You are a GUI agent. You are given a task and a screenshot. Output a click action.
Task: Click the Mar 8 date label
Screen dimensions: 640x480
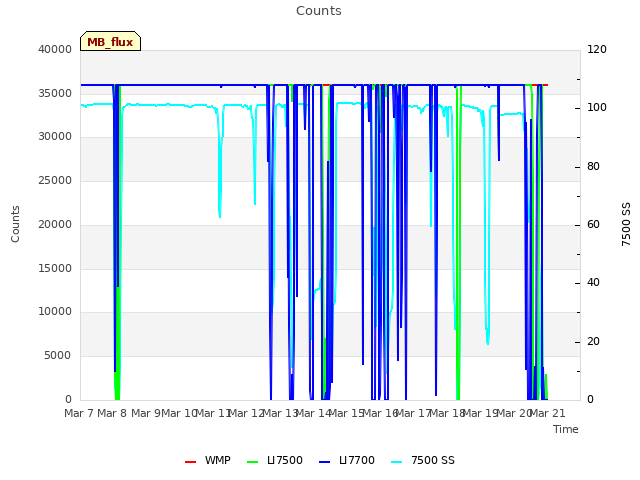coord(112,413)
